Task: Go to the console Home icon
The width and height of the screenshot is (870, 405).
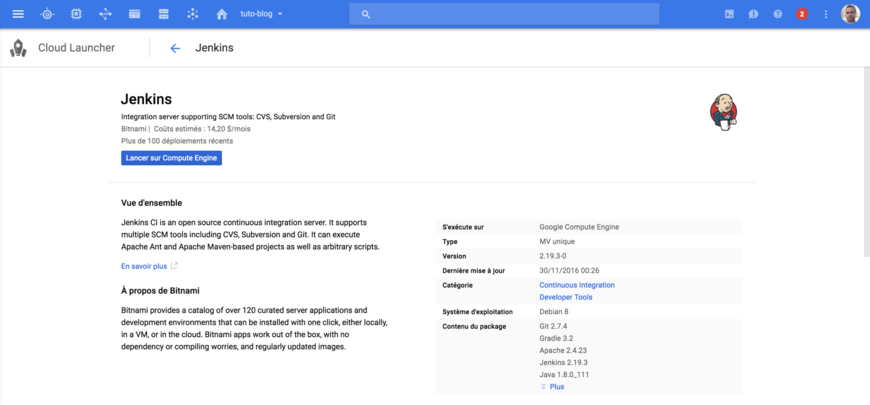Action: (x=222, y=14)
